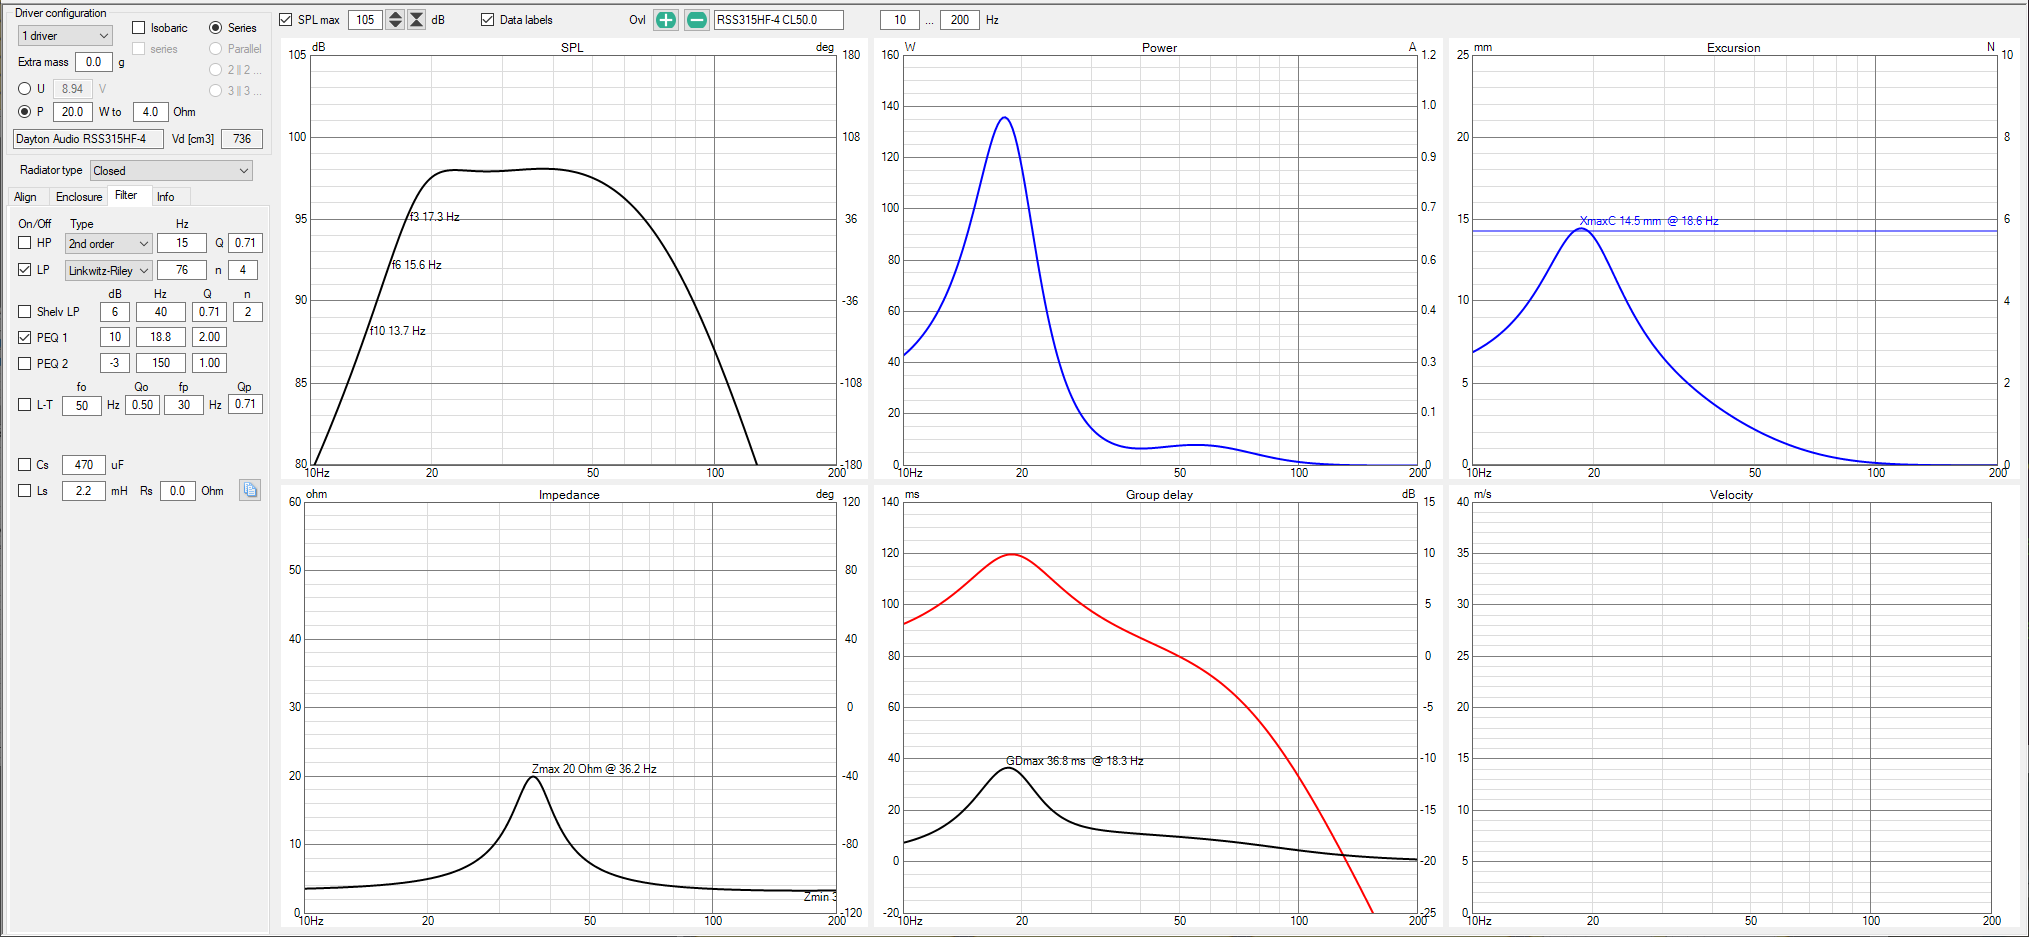Click the upper frequency limit 200 field
Screen dimensions: 2029x937
tap(960, 20)
